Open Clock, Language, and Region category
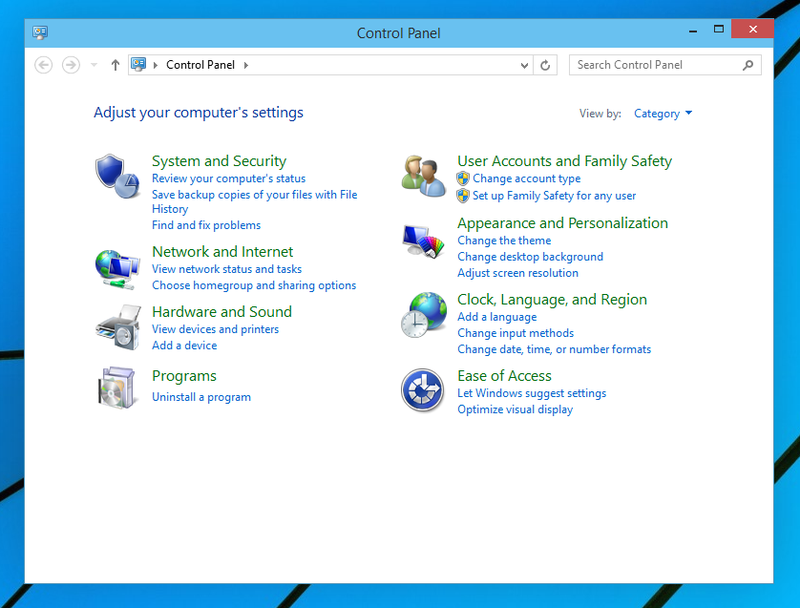Image resolution: width=800 pixels, height=608 pixels. click(x=552, y=299)
